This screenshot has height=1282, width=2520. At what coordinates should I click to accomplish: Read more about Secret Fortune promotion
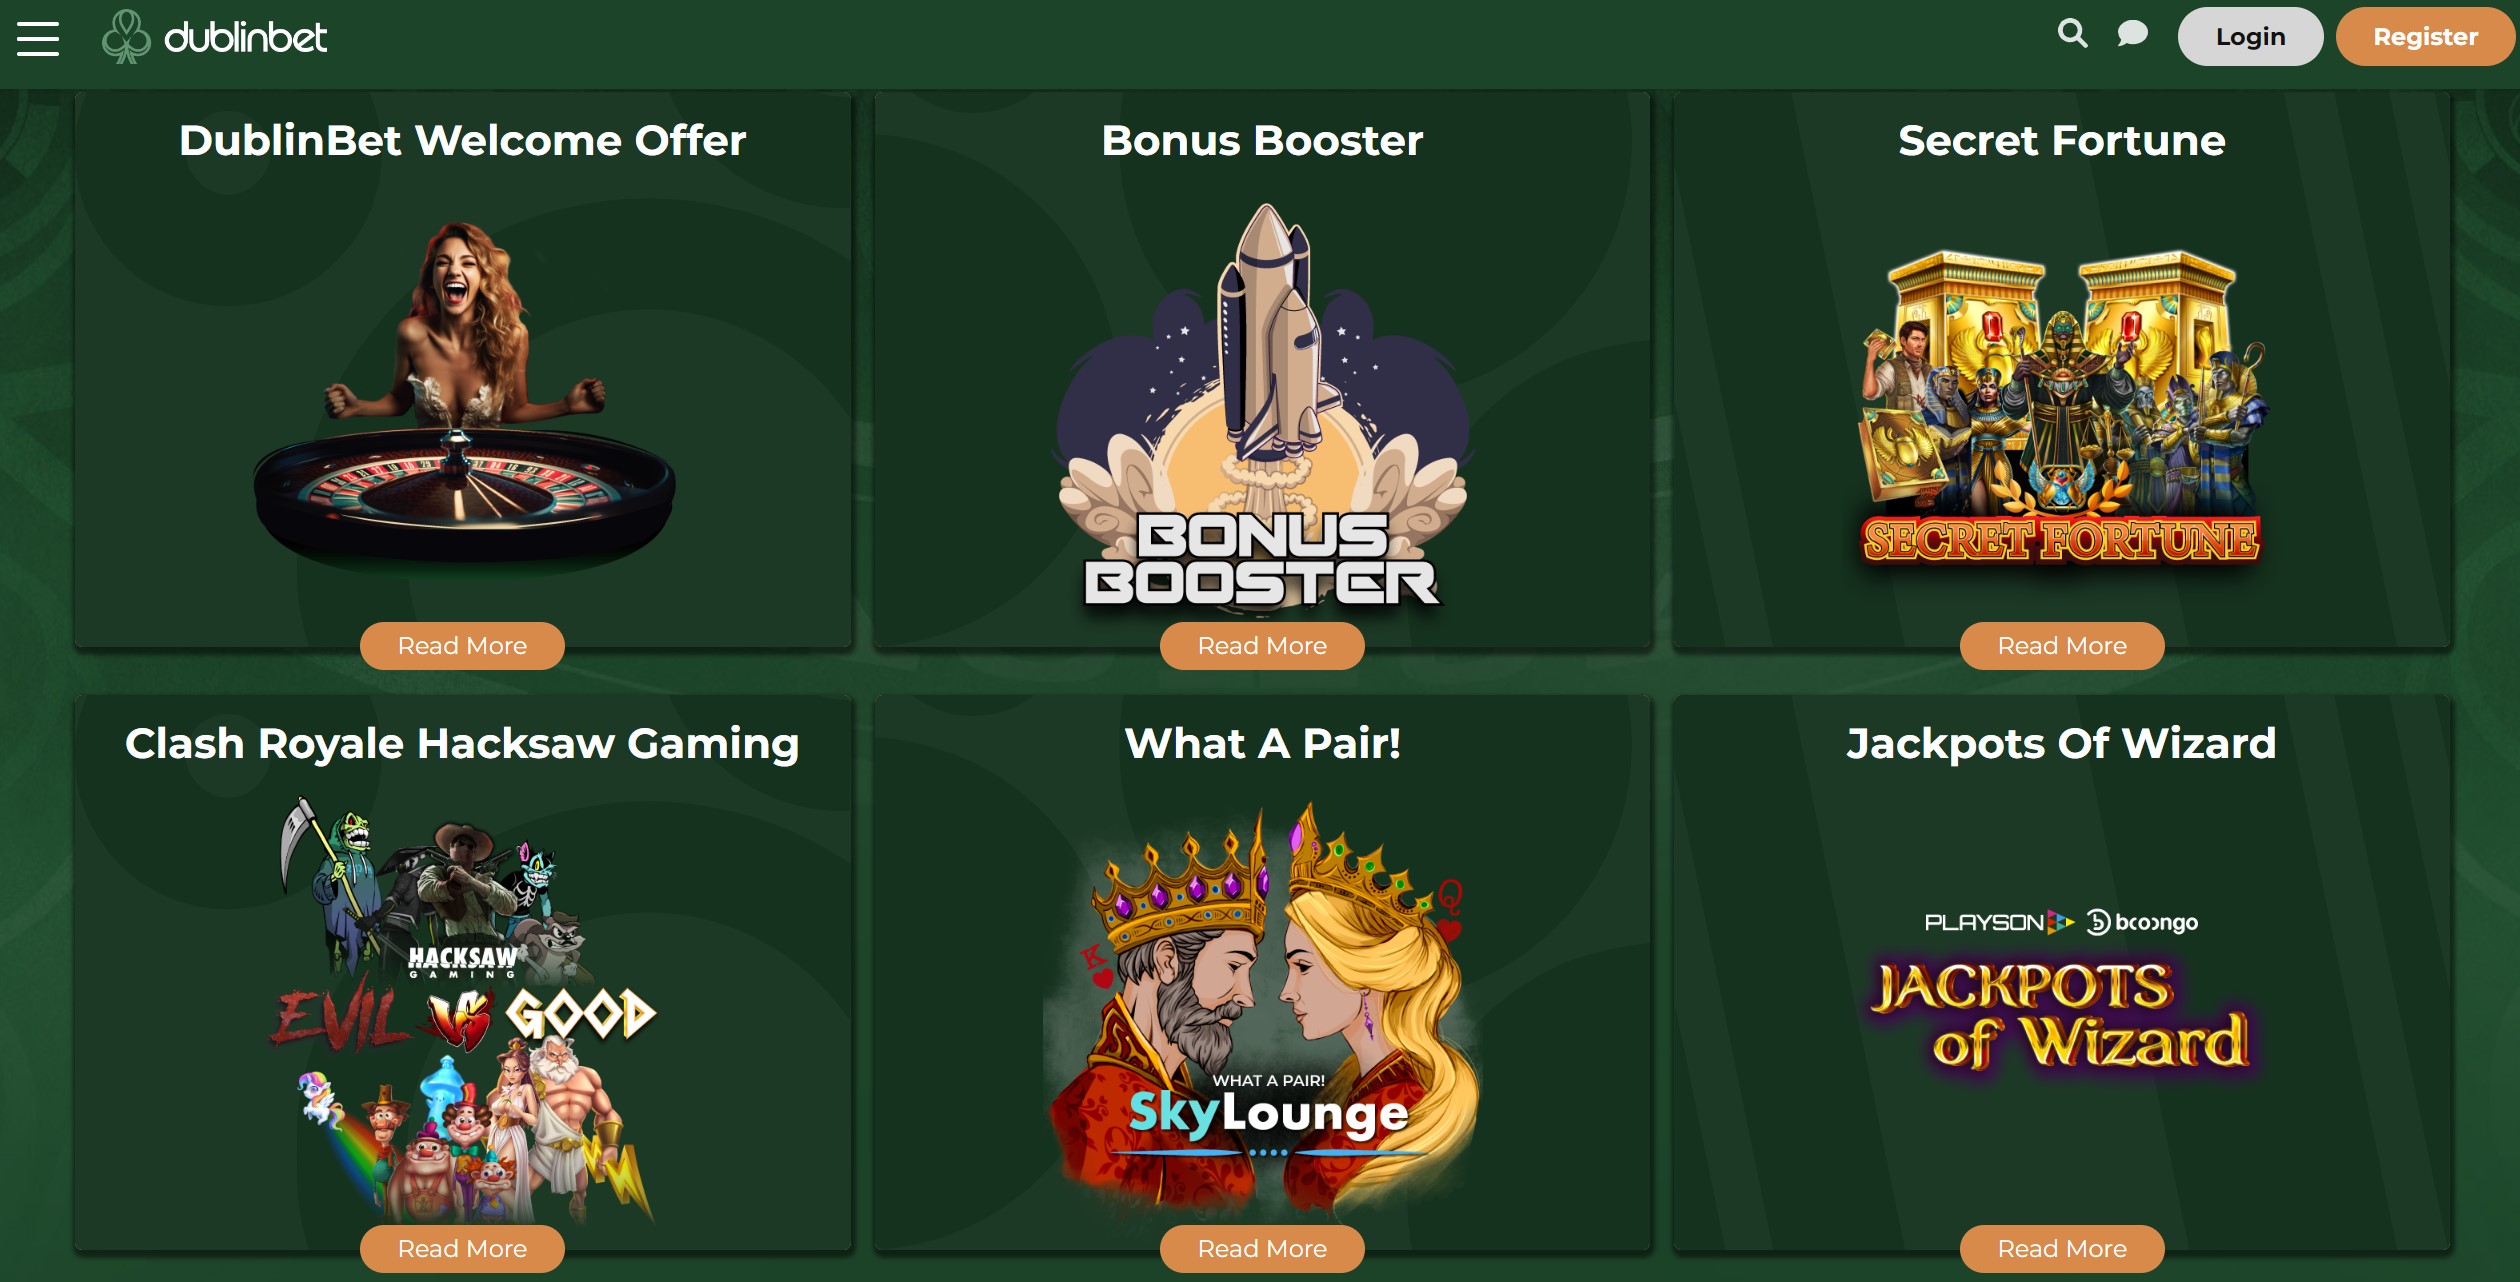coord(2062,646)
